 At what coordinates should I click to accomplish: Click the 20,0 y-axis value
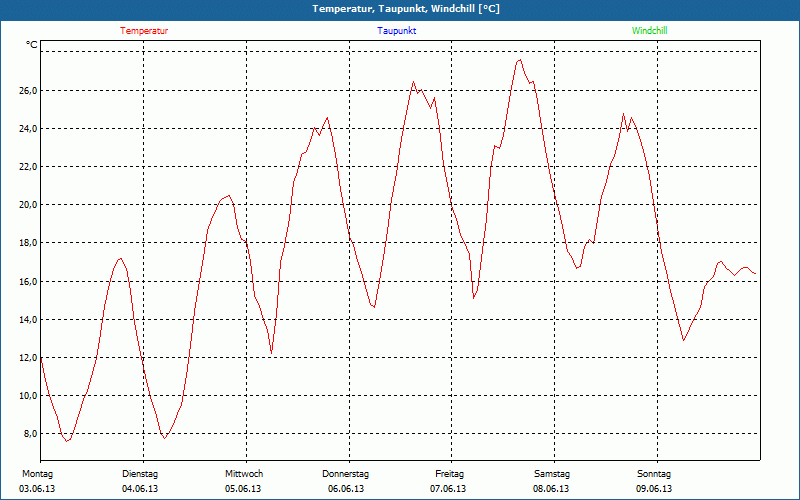pyautogui.click(x=28, y=205)
